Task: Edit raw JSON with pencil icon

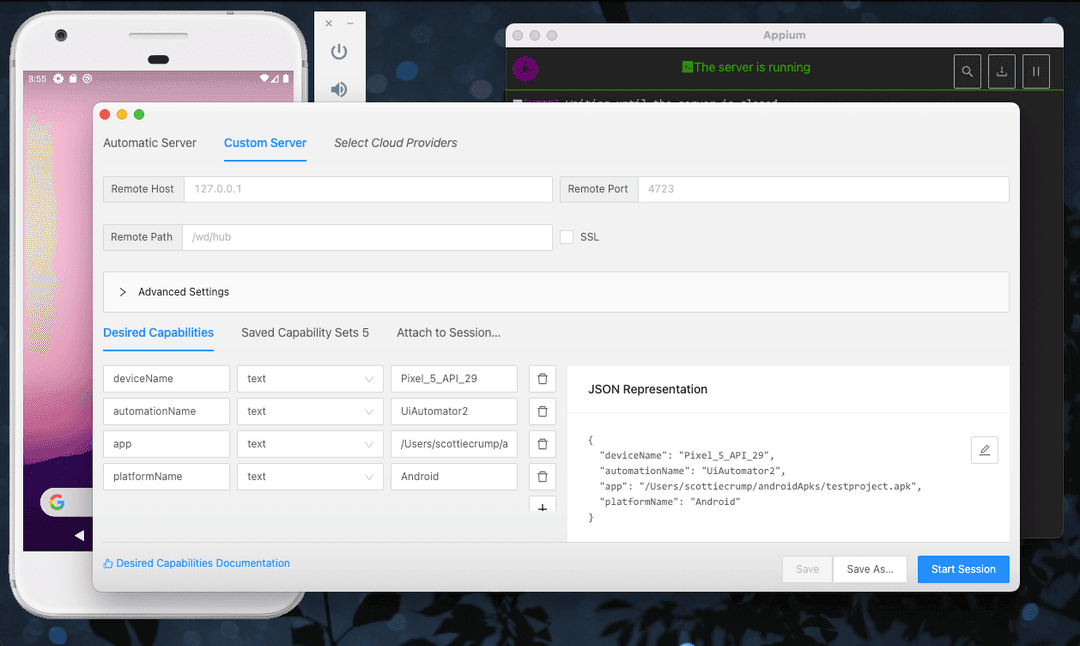Action: tap(984, 450)
